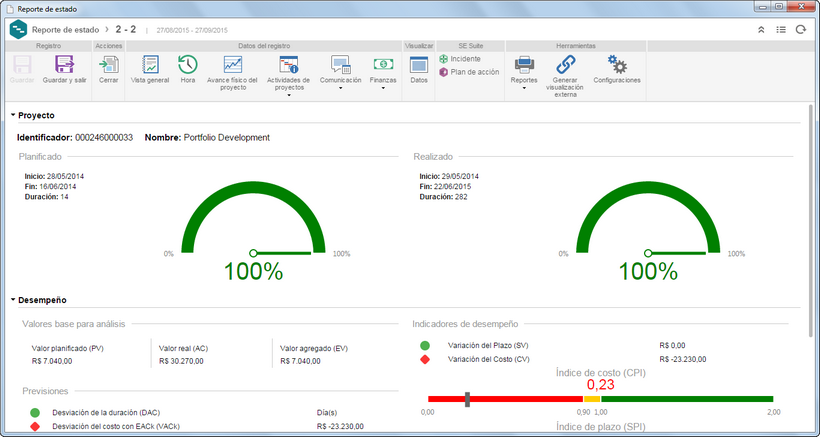Click the date range 27/08/2015 - 27/09/2015

tap(192, 30)
